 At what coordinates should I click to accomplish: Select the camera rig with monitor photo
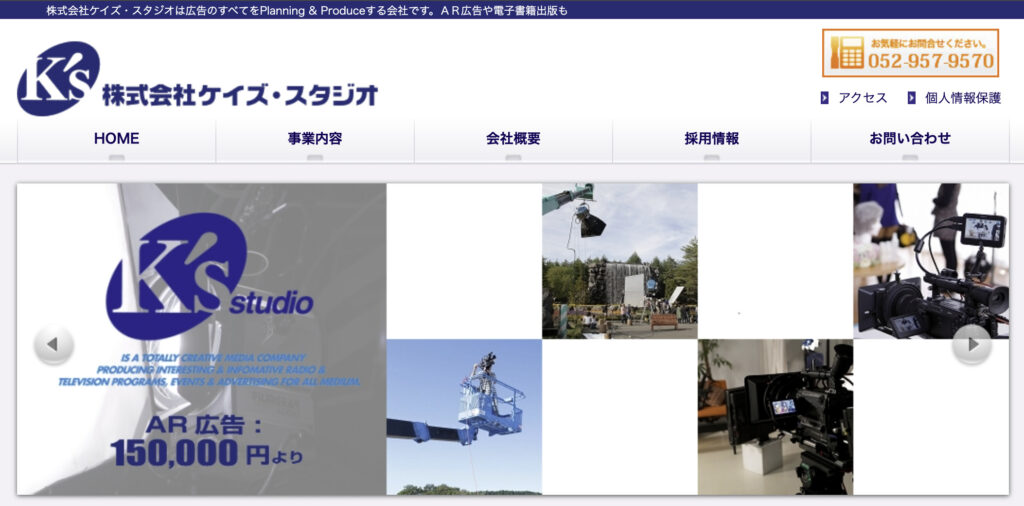pos(931,260)
